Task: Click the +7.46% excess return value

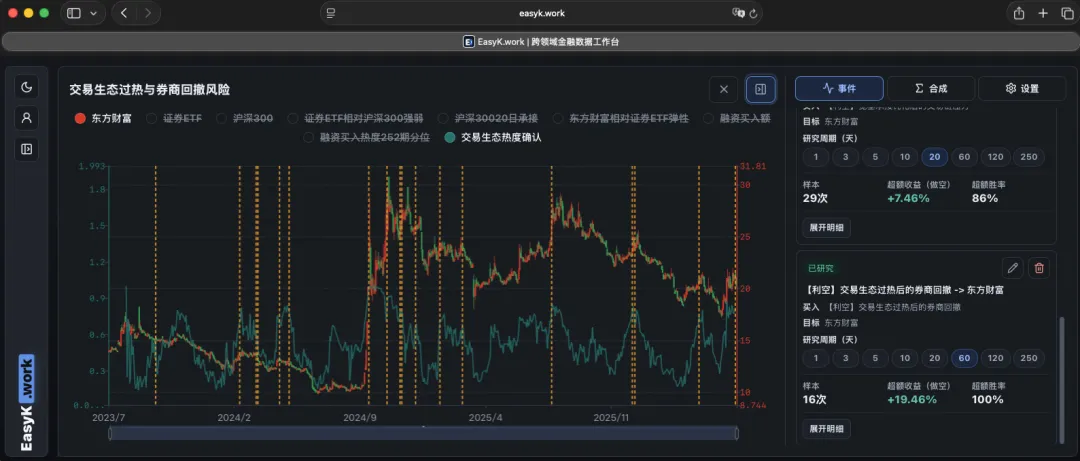Action: pyautogui.click(x=908, y=198)
